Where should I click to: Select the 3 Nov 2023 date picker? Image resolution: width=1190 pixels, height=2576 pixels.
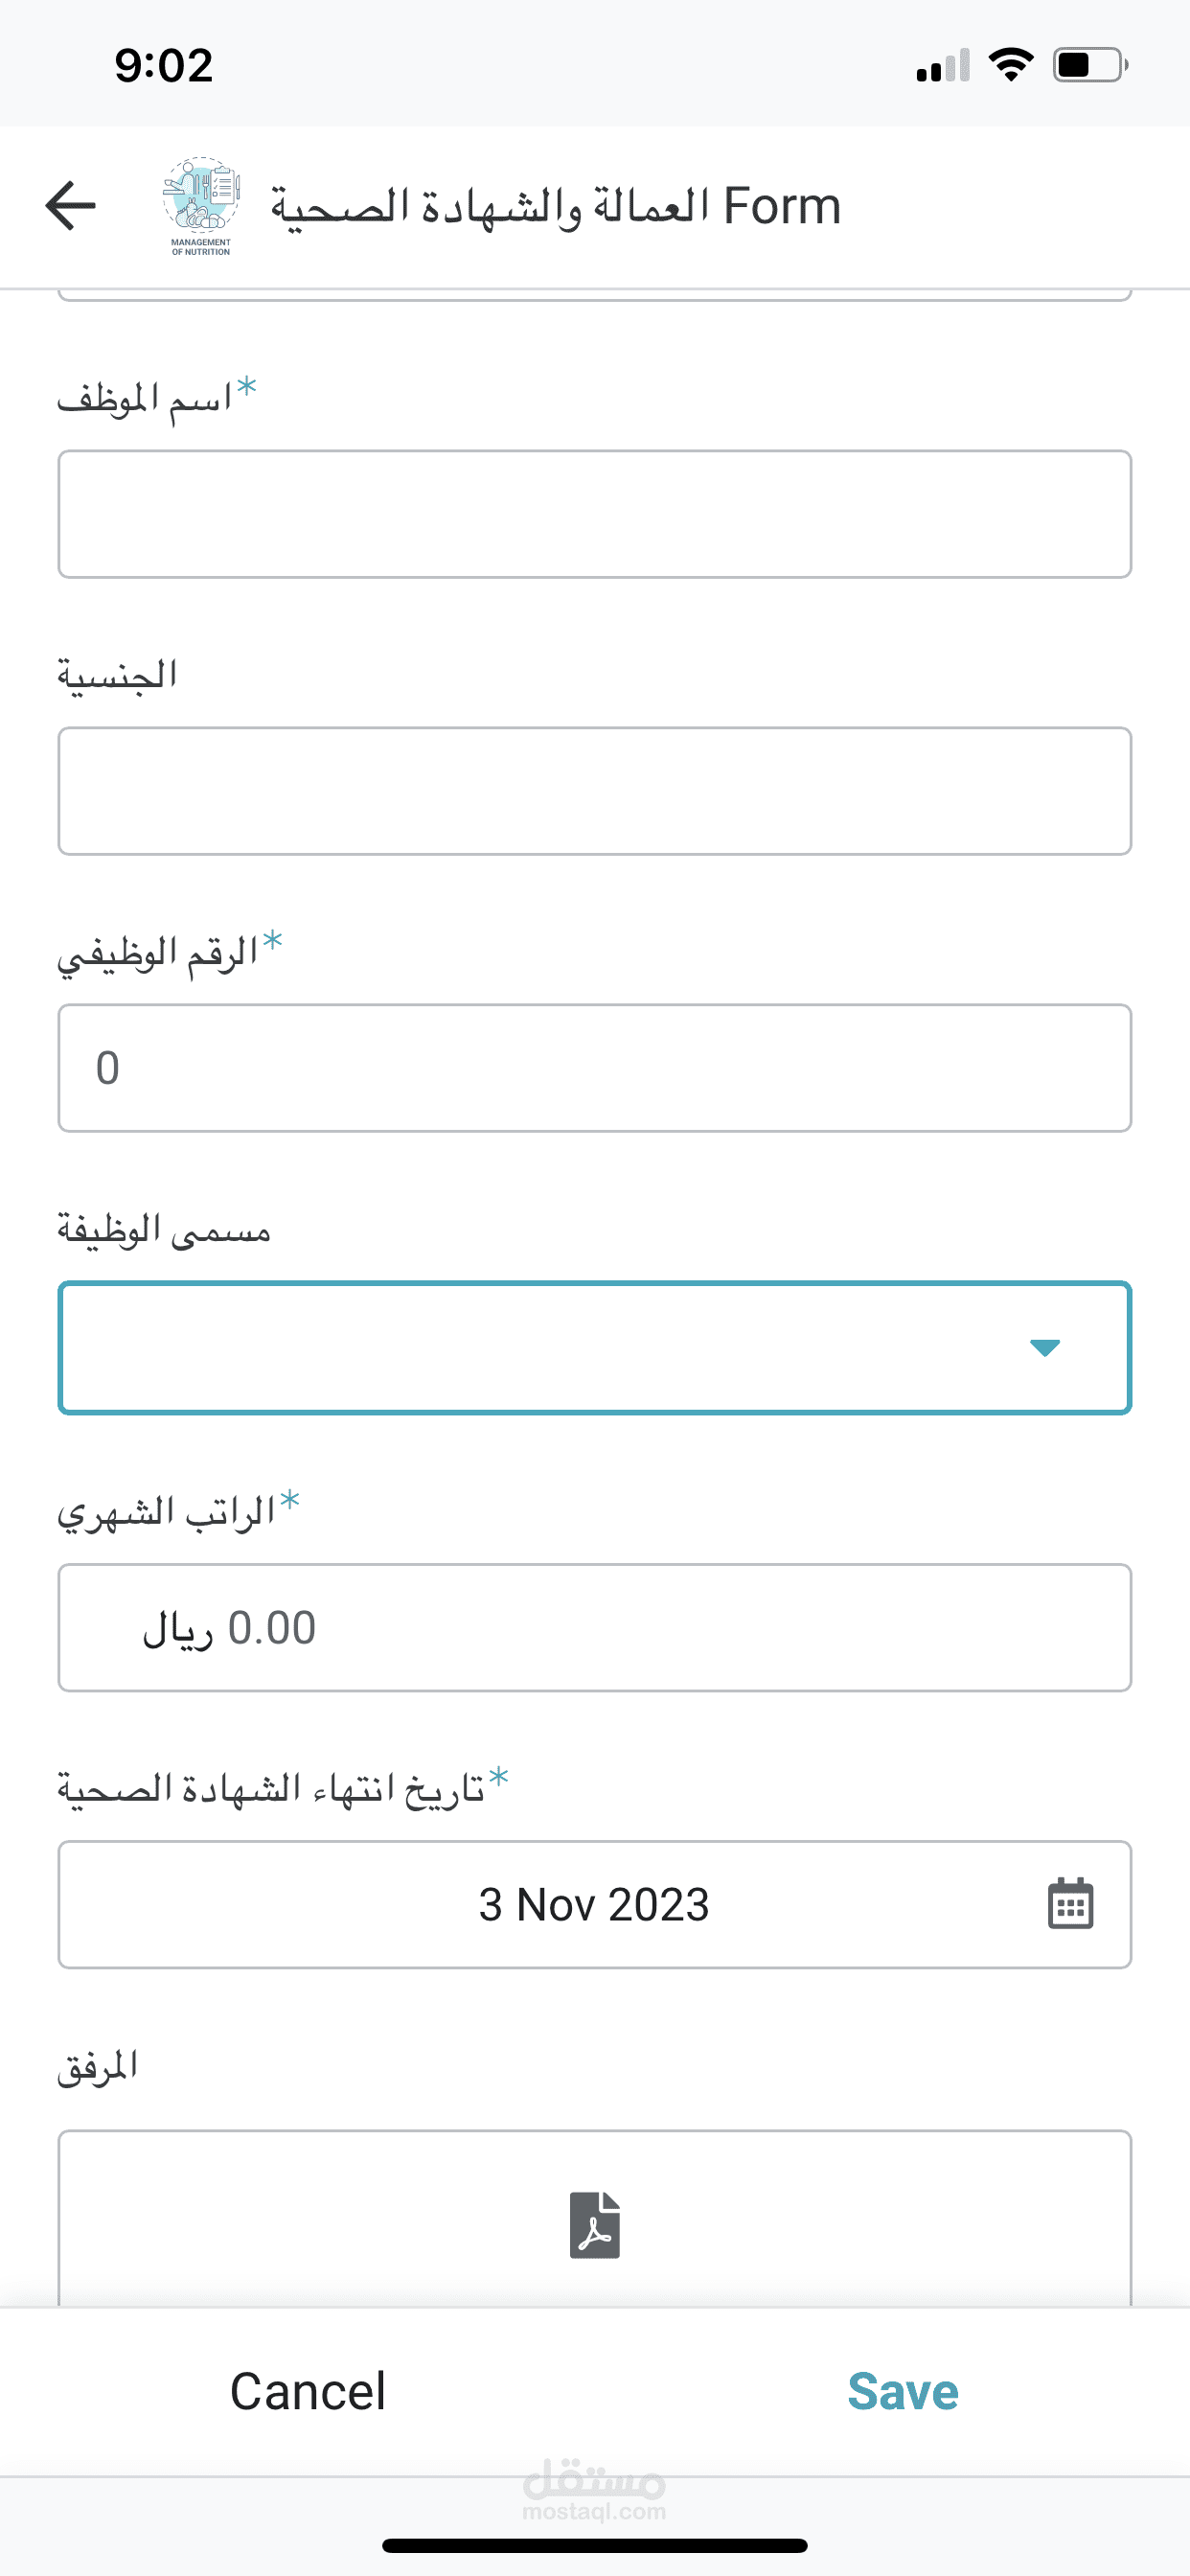coord(594,1904)
